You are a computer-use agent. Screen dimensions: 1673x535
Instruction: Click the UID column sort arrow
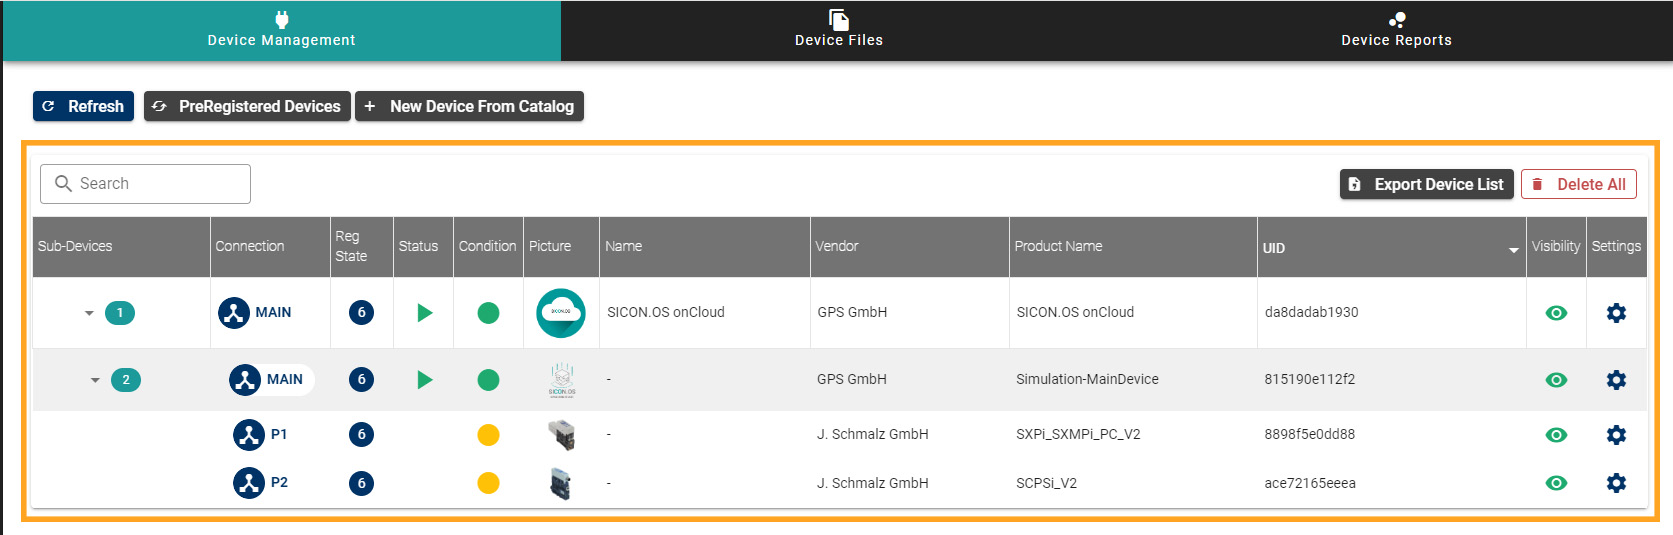[1513, 250]
